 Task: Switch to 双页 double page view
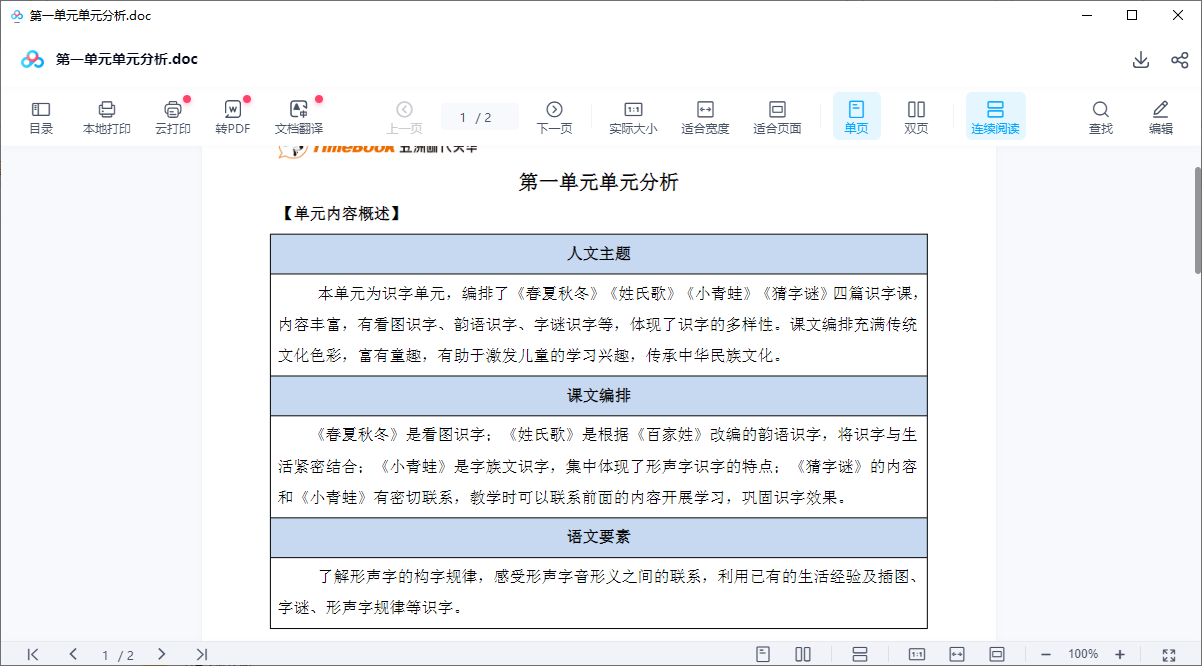point(916,116)
